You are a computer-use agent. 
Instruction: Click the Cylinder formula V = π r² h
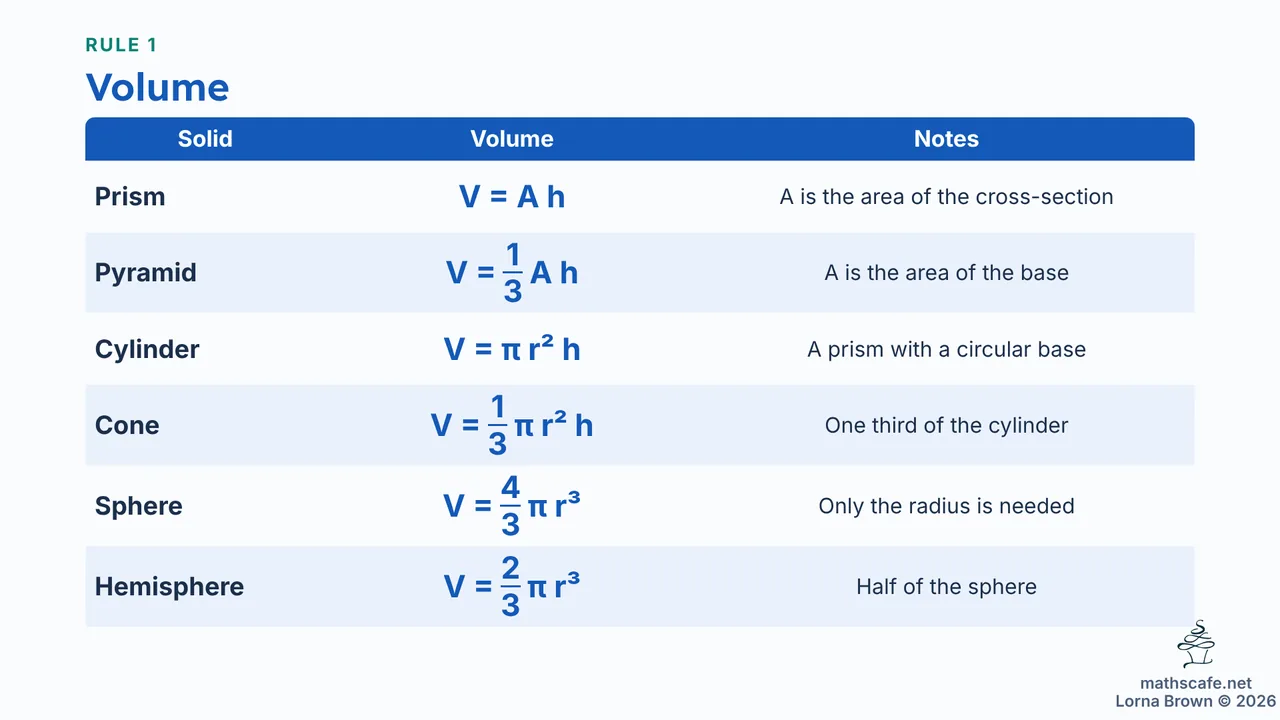(x=512, y=349)
